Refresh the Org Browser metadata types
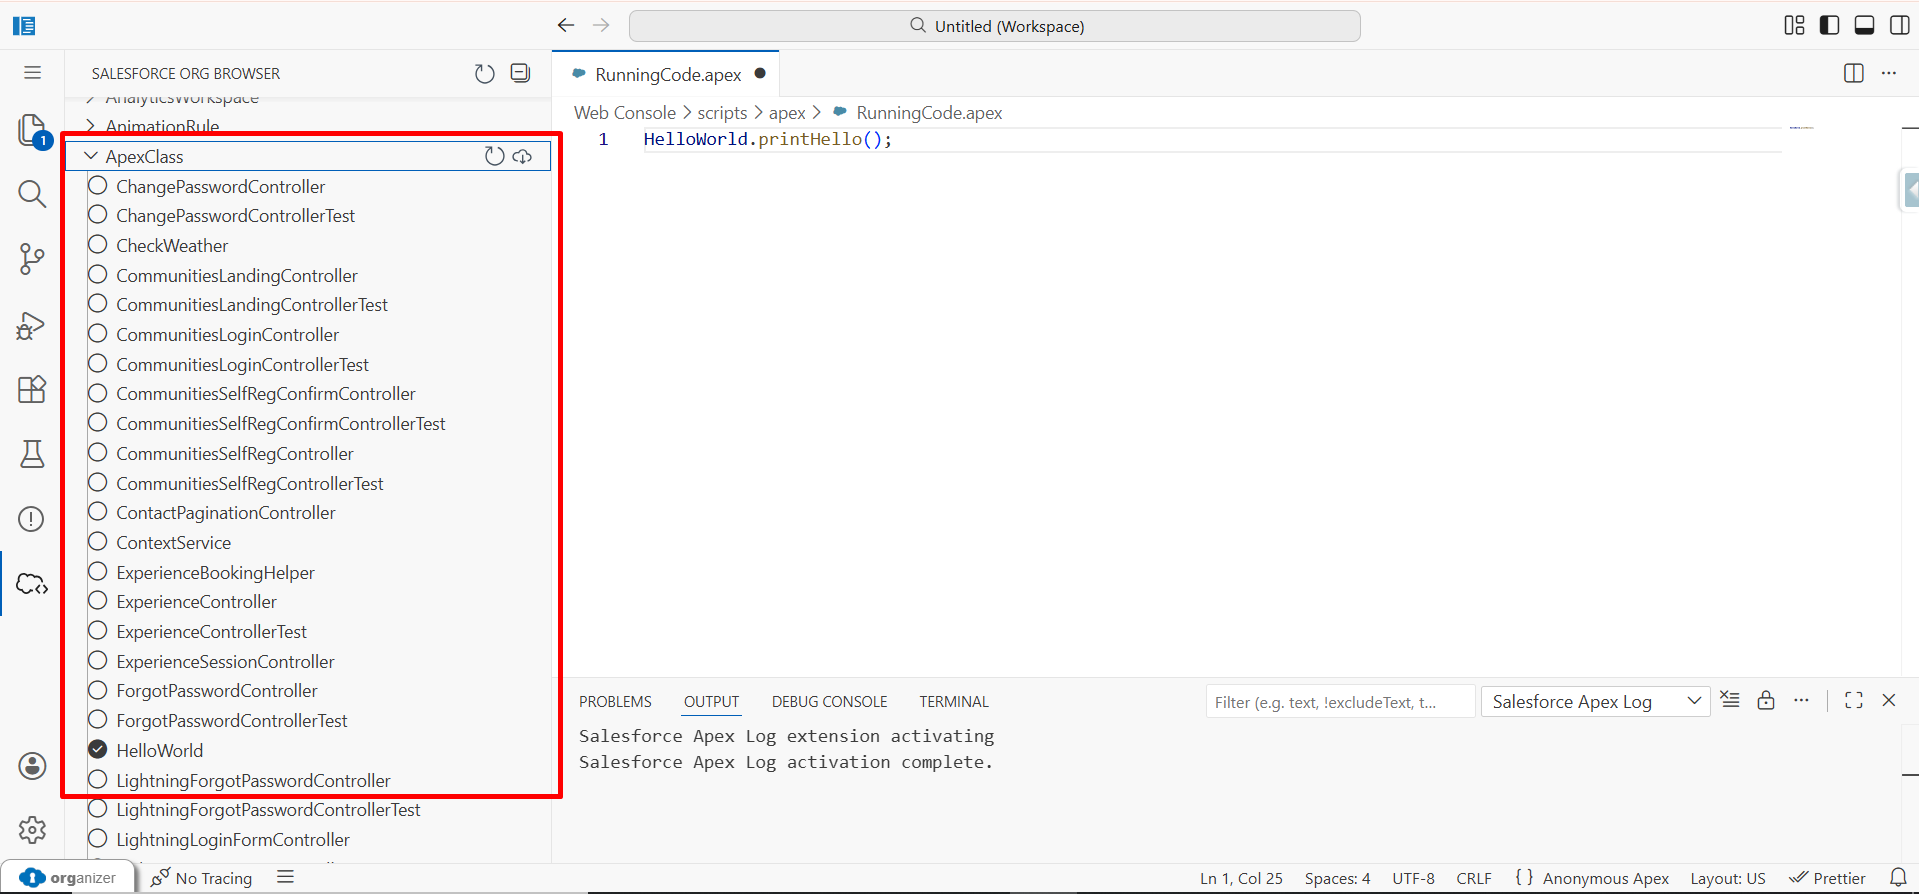The width and height of the screenshot is (1919, 894). (485, 73)
